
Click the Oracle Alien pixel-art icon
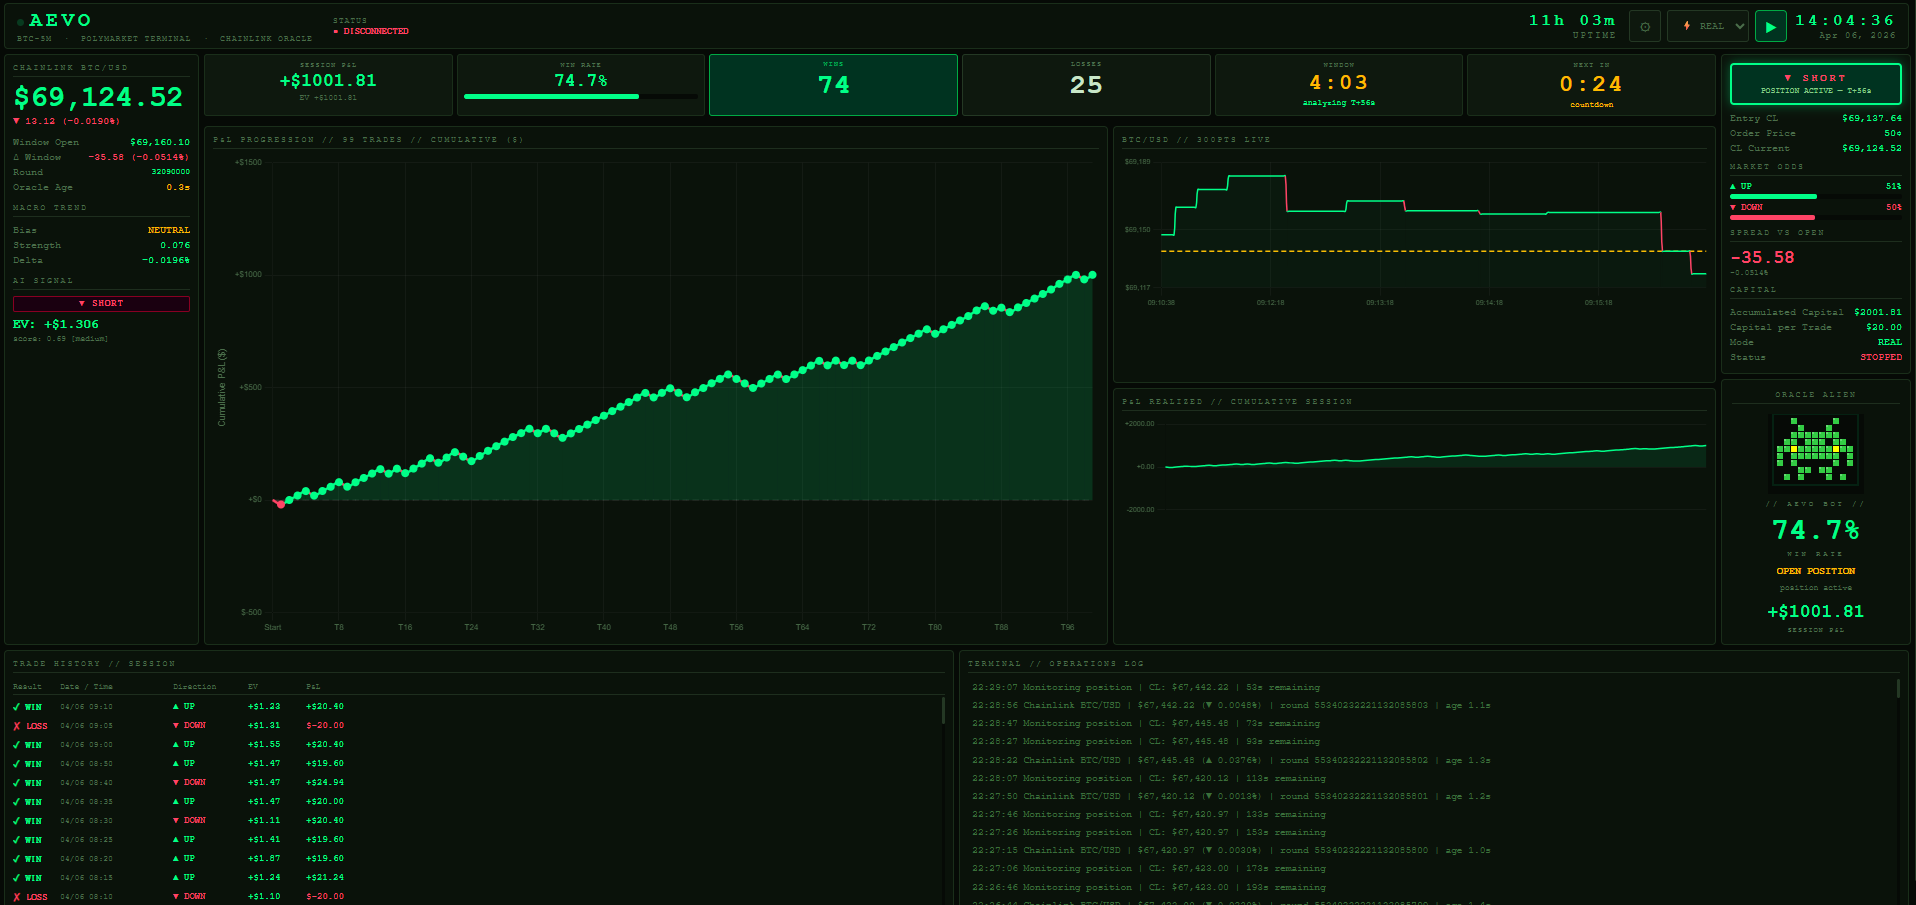pos(1814,449)
